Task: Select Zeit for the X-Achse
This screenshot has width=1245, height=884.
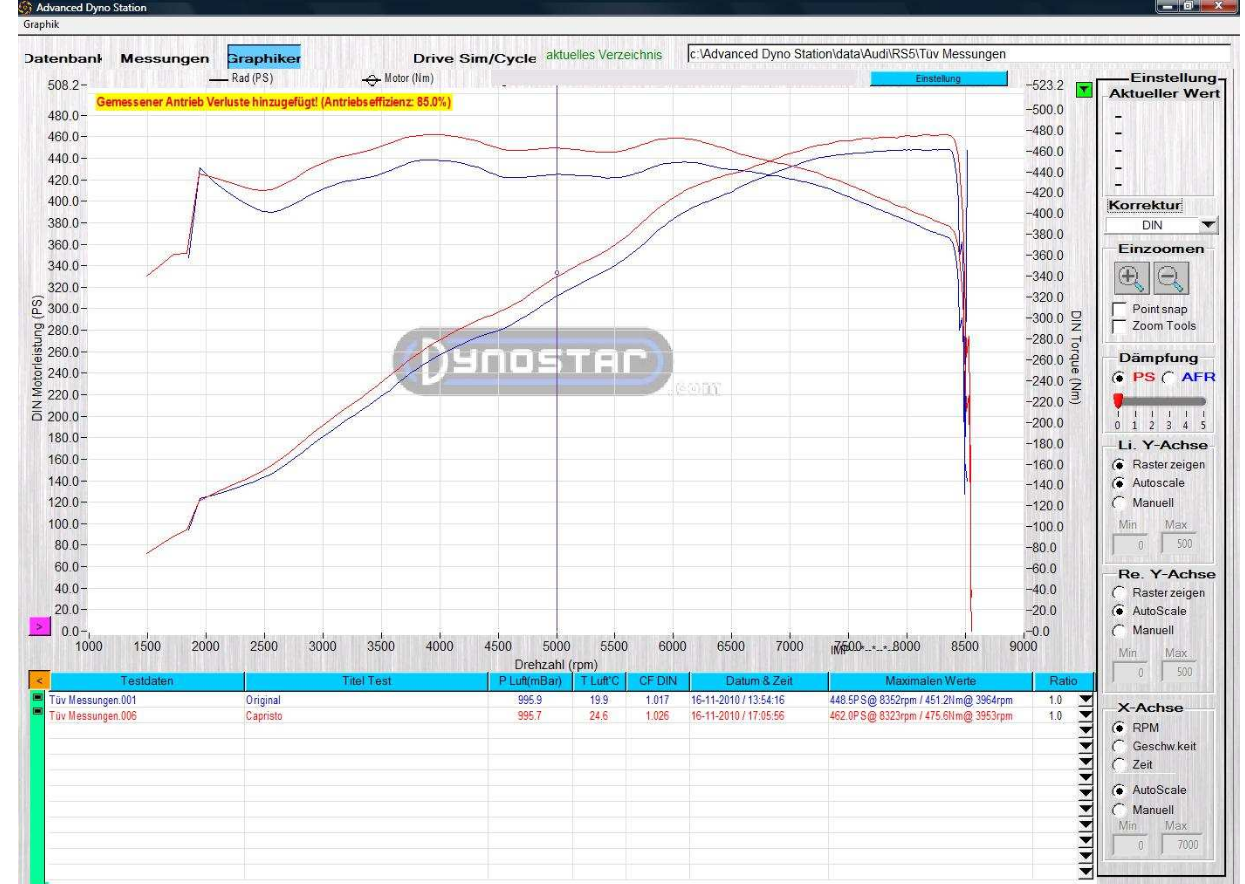Action: point(1119,764)
